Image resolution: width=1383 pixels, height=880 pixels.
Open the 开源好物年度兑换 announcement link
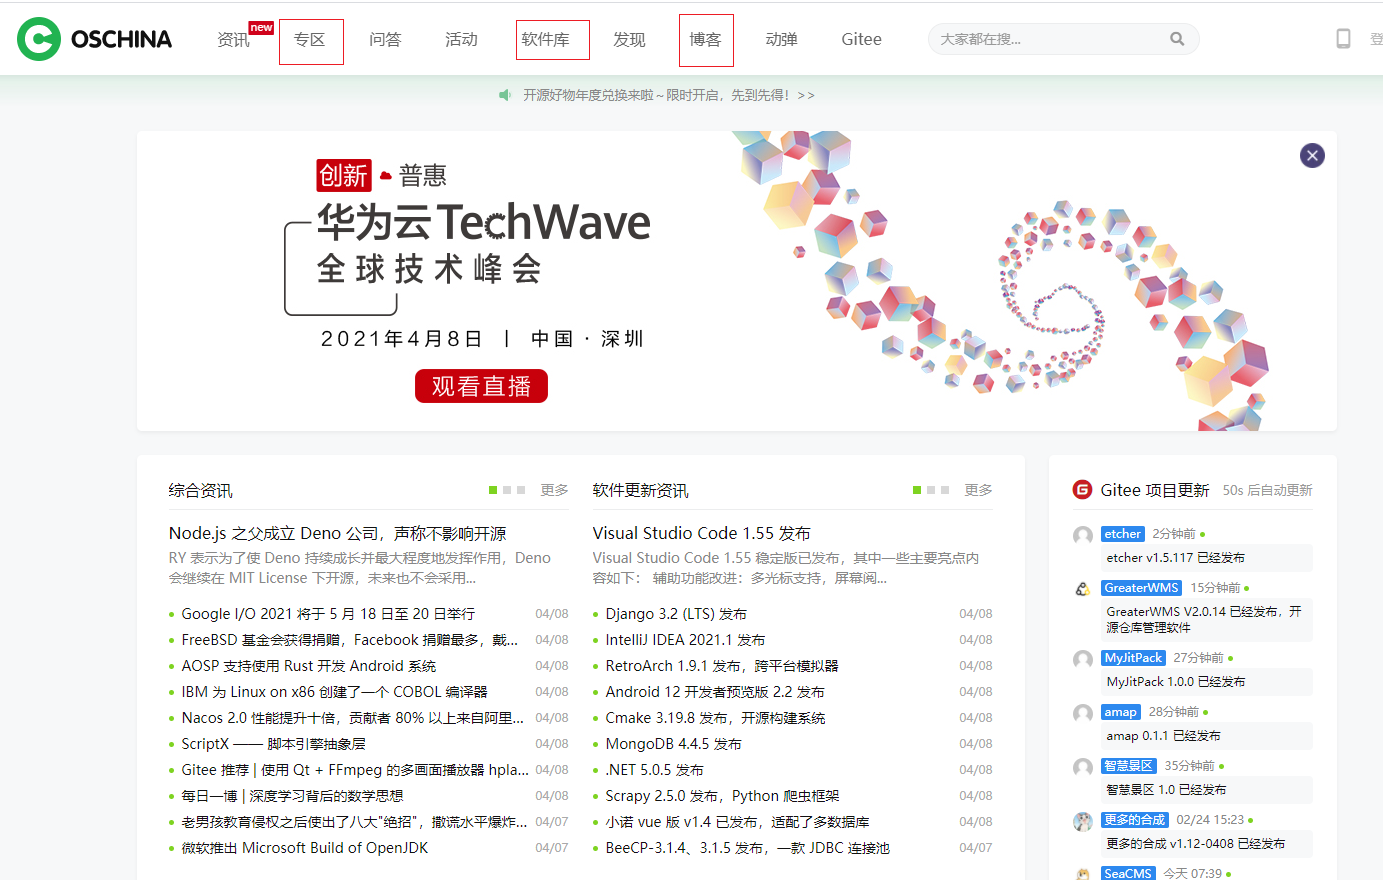pos(668,95)
